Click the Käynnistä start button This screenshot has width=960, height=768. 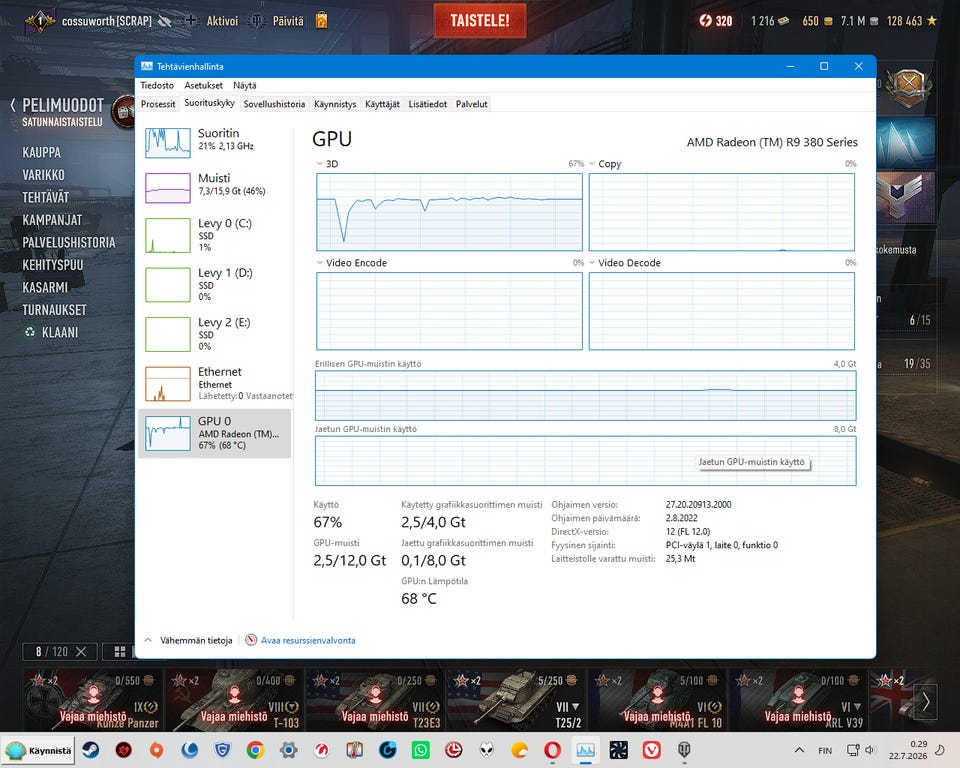point(39,750)
